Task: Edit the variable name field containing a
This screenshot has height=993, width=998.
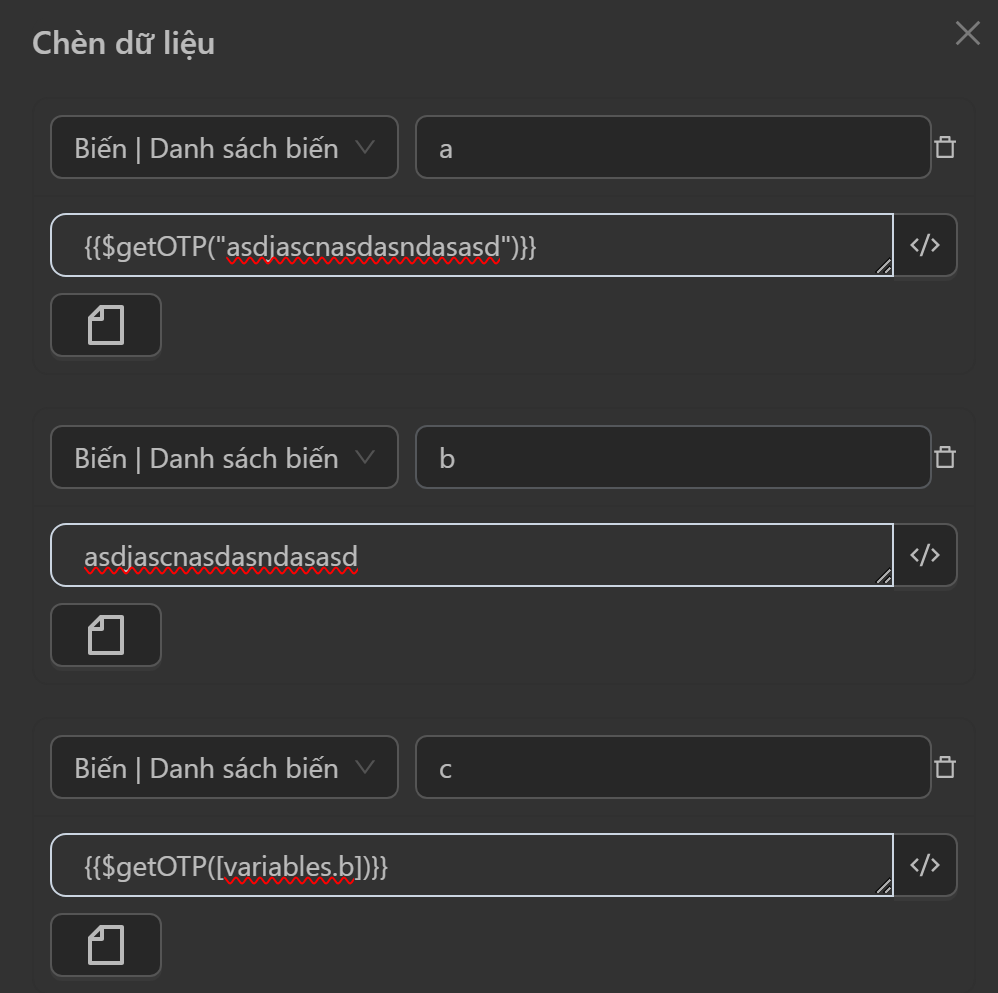Action: [672, 148]
